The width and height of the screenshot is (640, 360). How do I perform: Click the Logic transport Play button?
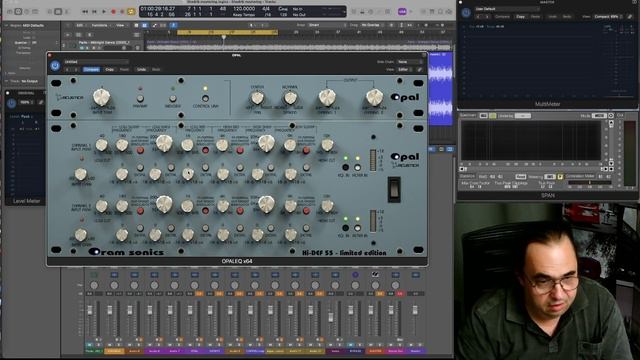tap(104, 12)
